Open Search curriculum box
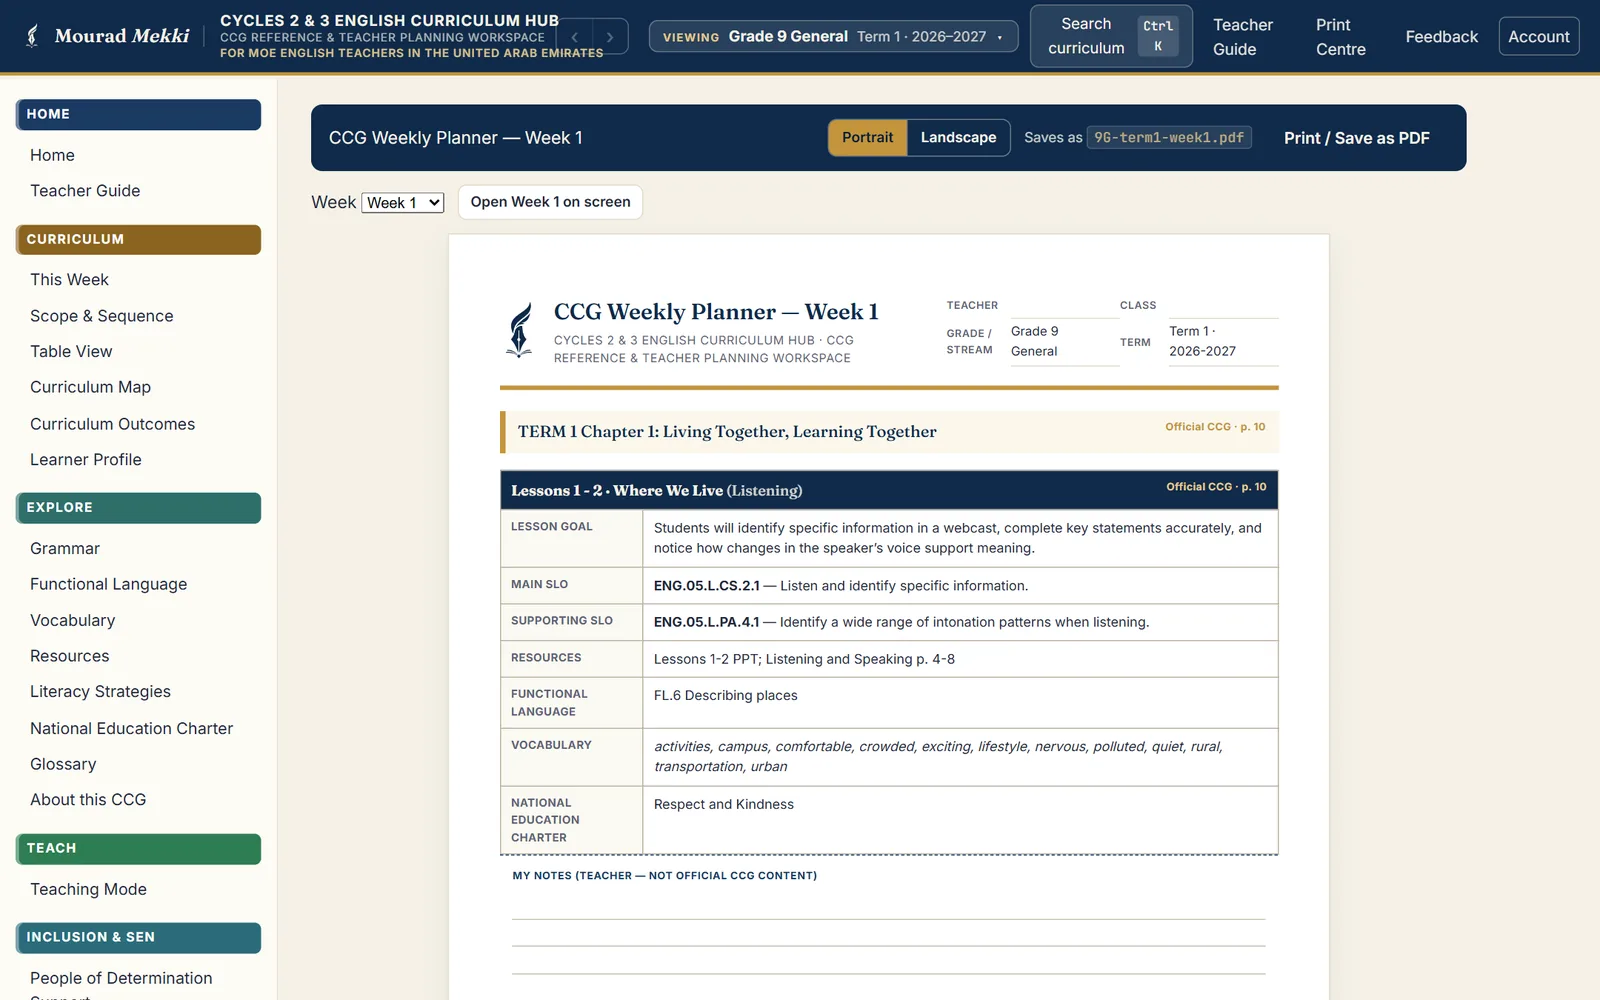The height and width of the screenshot is (1000, 1600). click(x=1111, y=37)
